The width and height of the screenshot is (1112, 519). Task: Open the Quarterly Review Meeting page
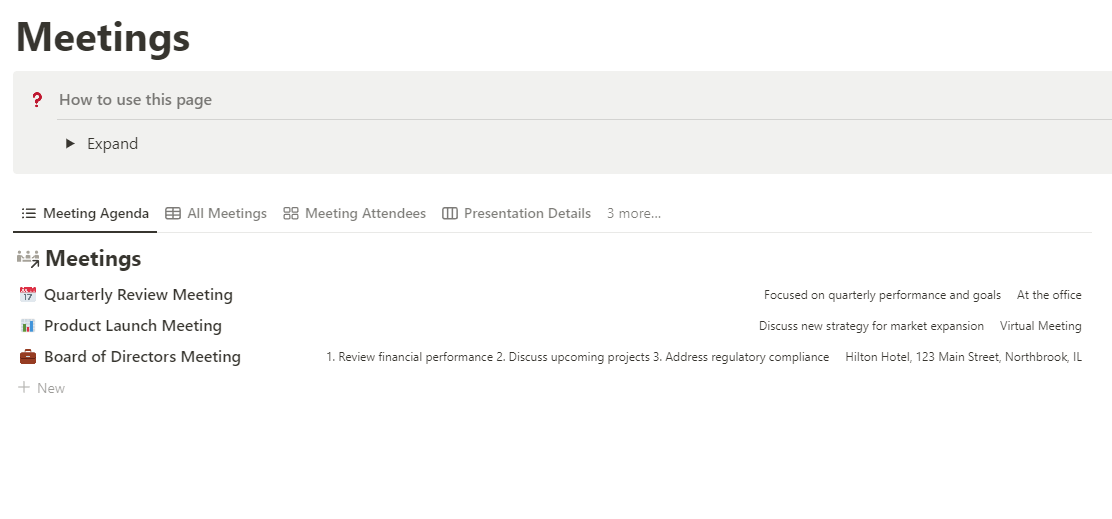pos(138,295)
